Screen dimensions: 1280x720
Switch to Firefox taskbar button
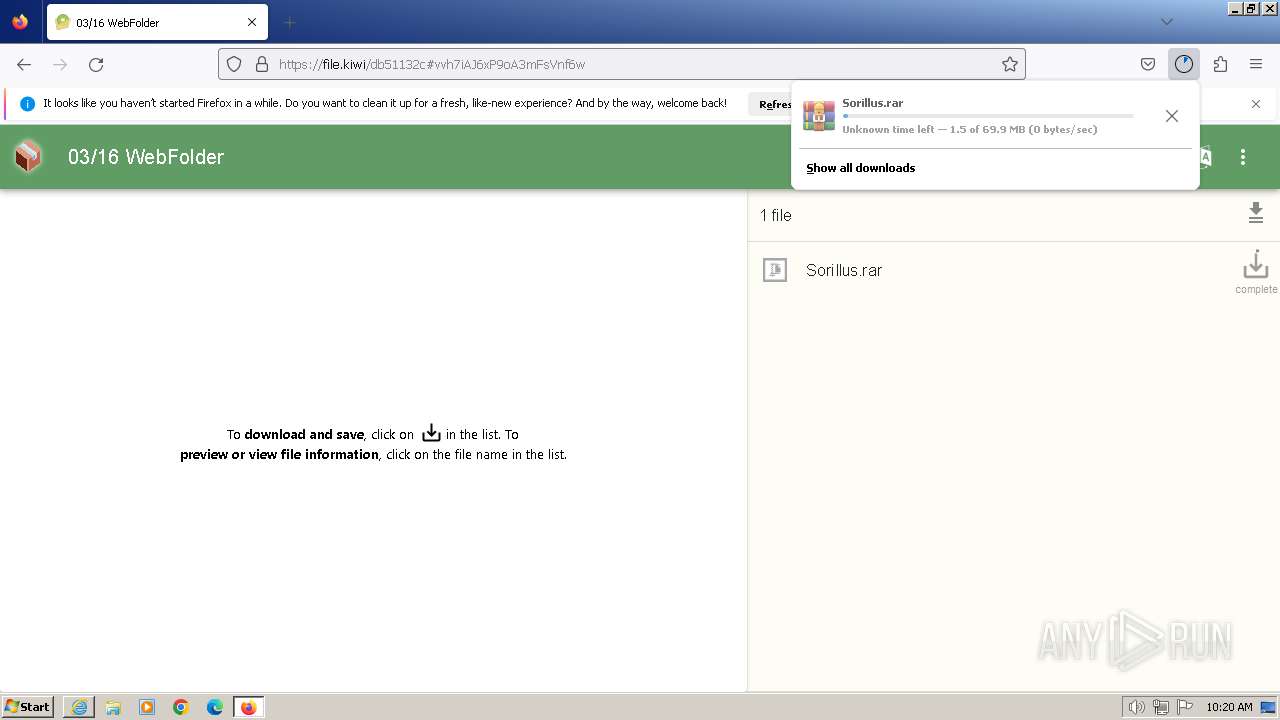248,707
